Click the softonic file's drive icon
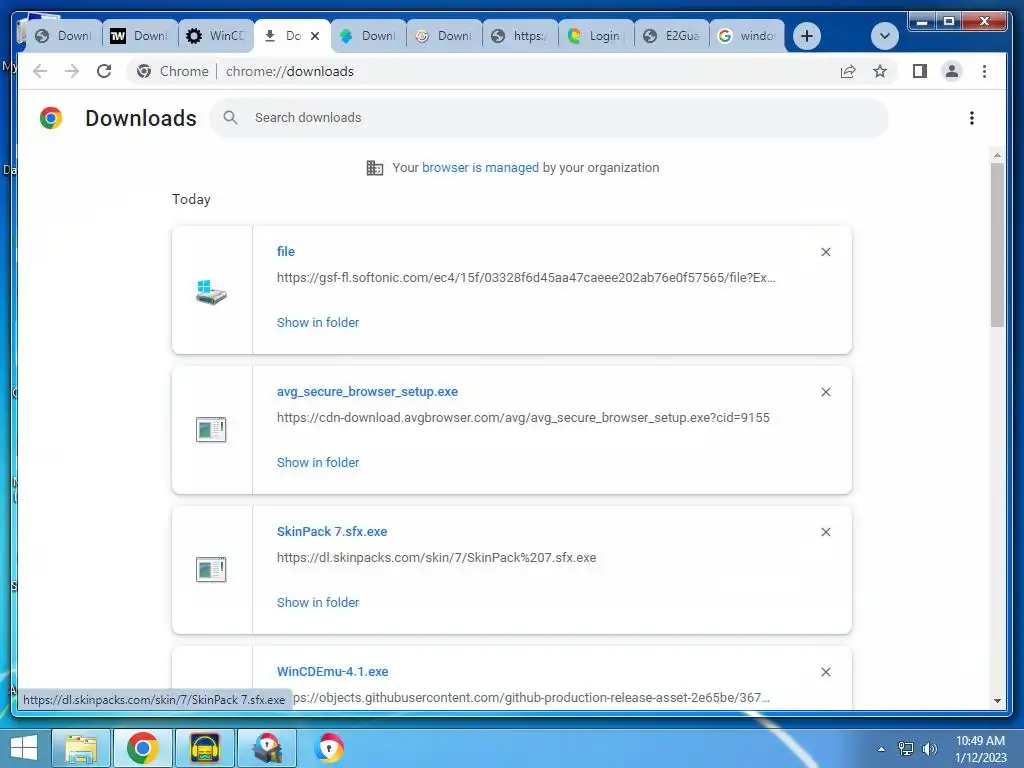This screenshot has width=1024, height=768. coord(211,291)
